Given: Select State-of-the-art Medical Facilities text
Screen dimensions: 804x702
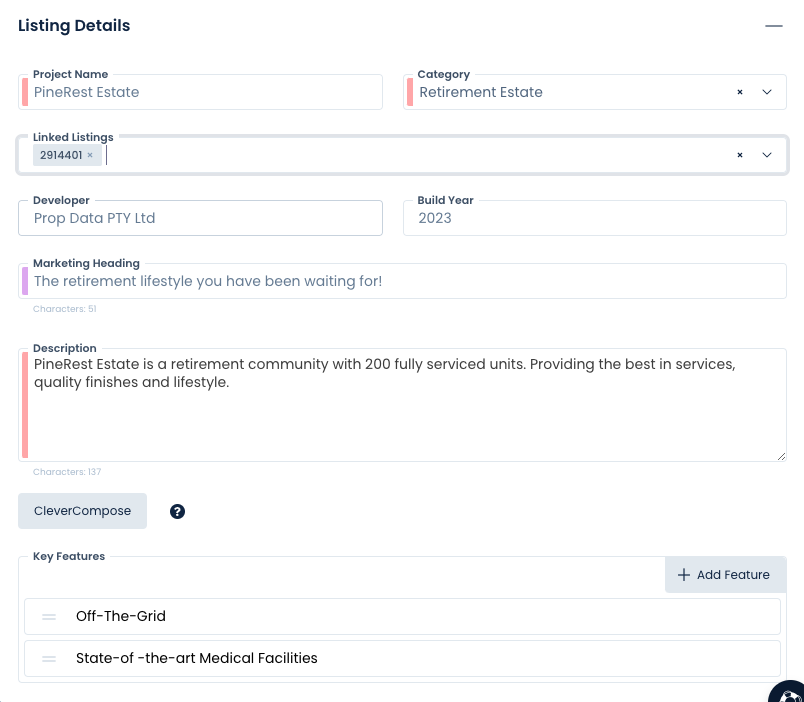Looking at the screenshot, I should (197, 658).
